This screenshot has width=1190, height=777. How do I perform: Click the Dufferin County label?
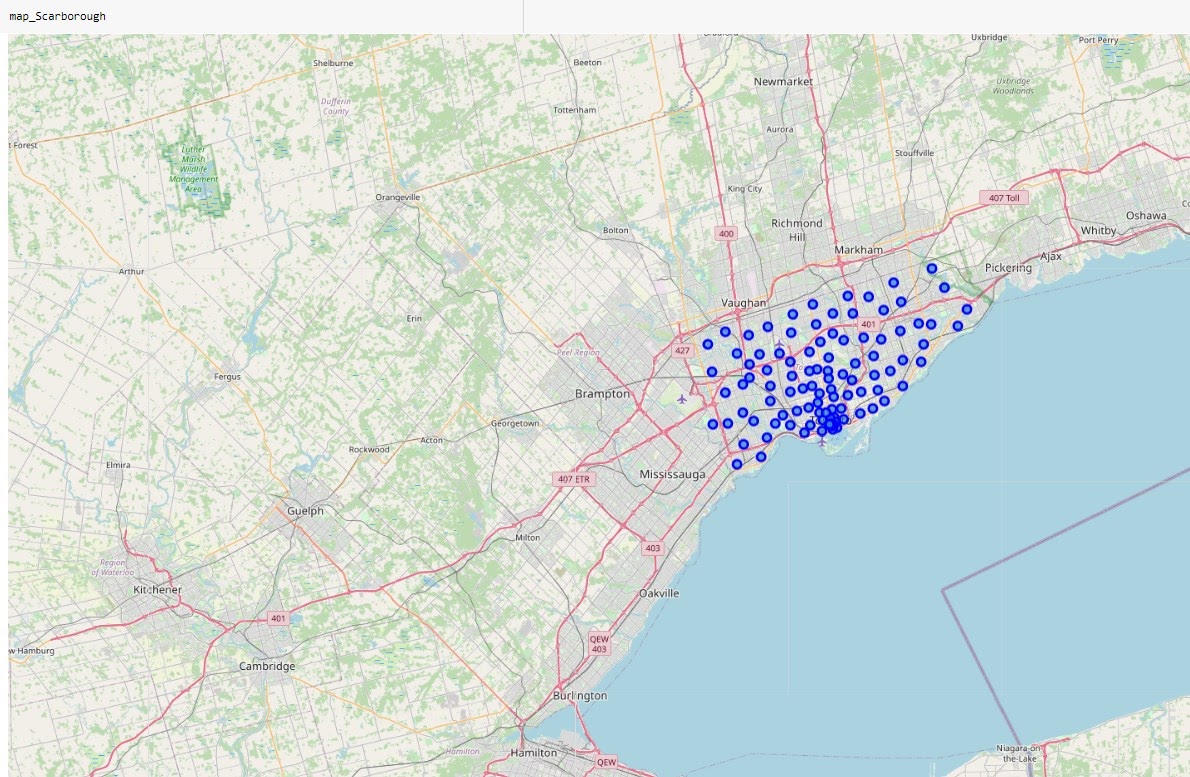(x=335, y=106)
